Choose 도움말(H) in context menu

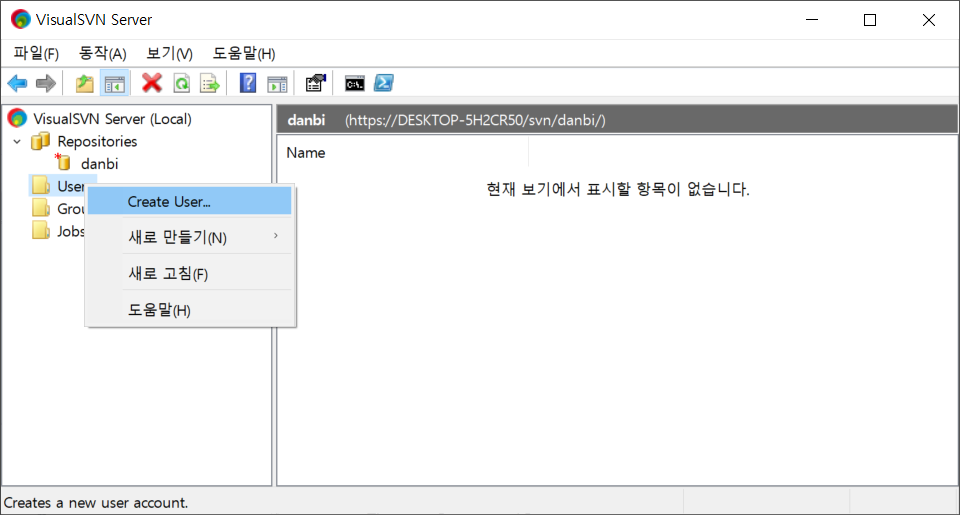[x=189, y=310]
